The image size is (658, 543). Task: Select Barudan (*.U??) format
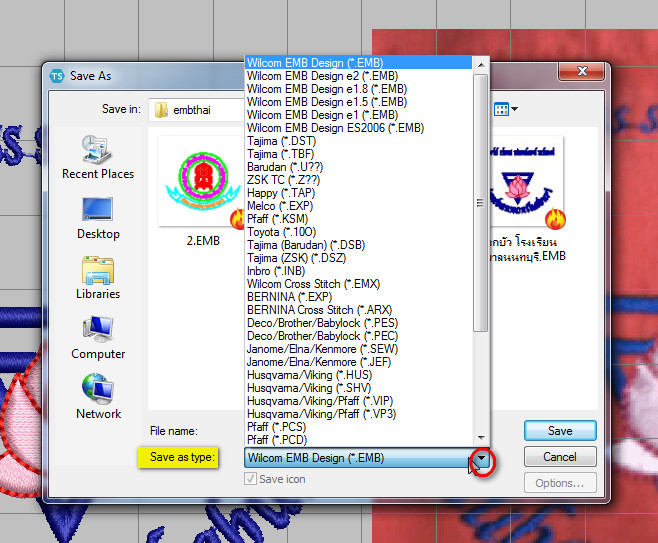point(359,167)
